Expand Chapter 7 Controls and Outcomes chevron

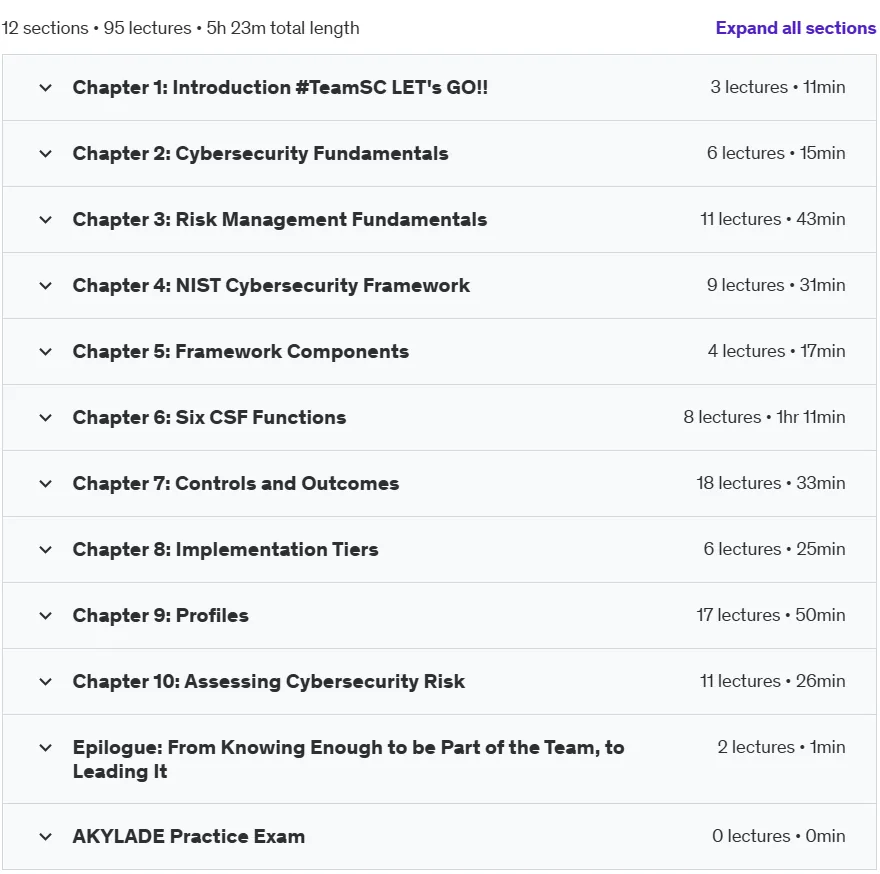point(45,484)
